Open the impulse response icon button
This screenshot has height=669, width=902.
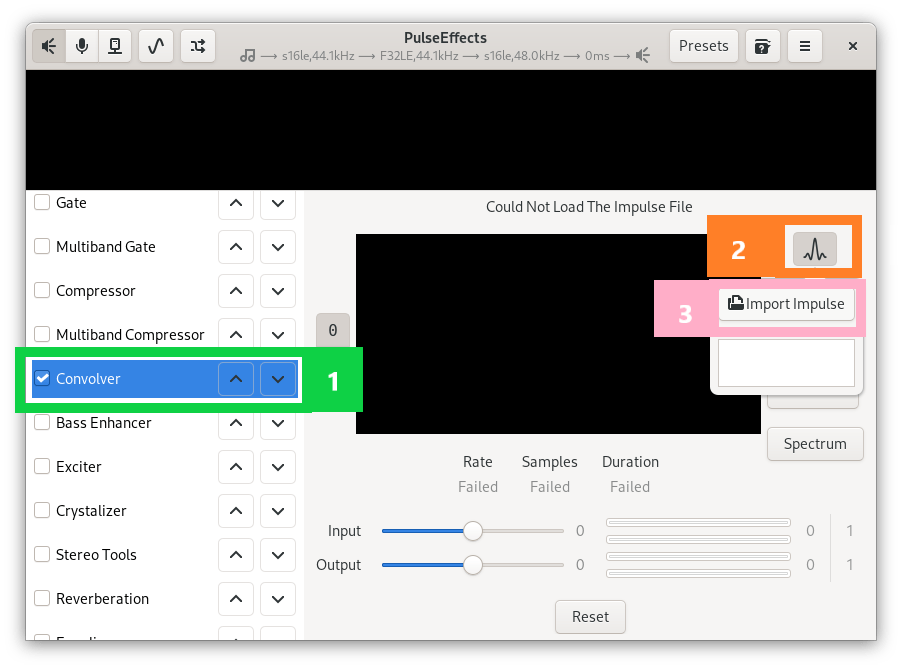coord(815,249)
